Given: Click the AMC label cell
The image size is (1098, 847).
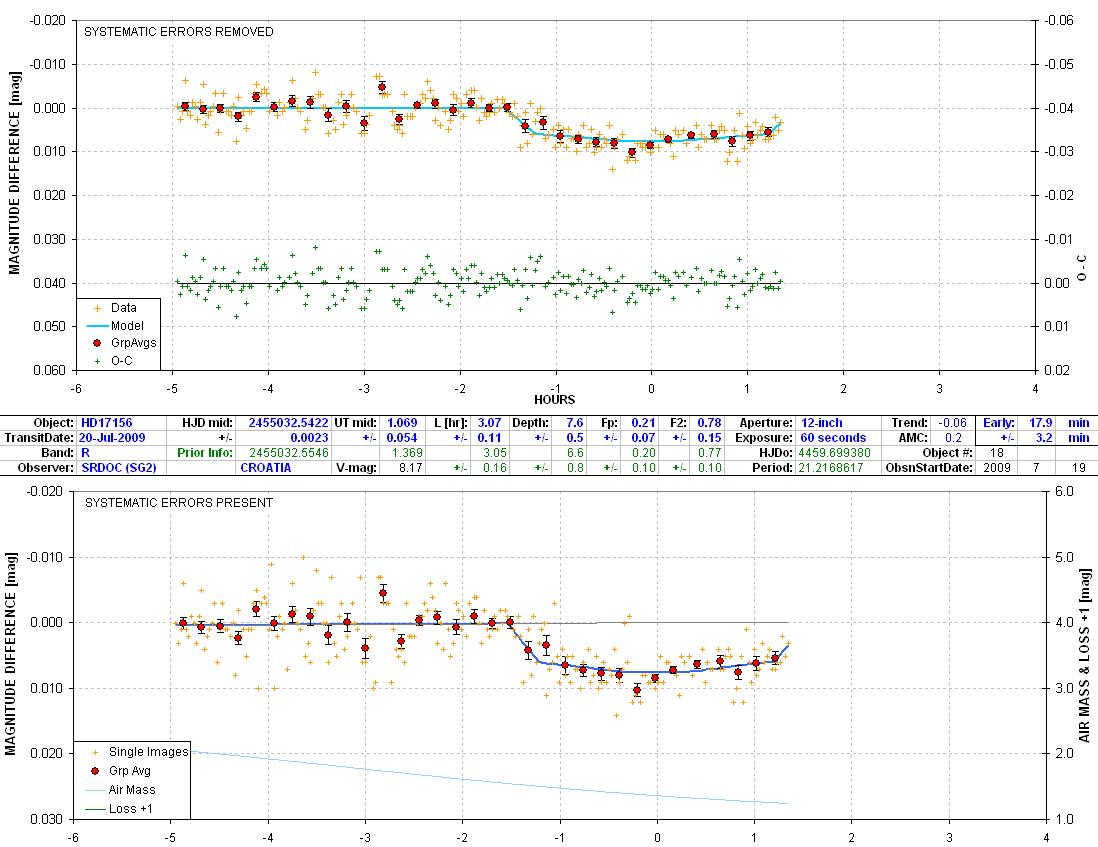Looking at the screenshot, I should 912,438.
